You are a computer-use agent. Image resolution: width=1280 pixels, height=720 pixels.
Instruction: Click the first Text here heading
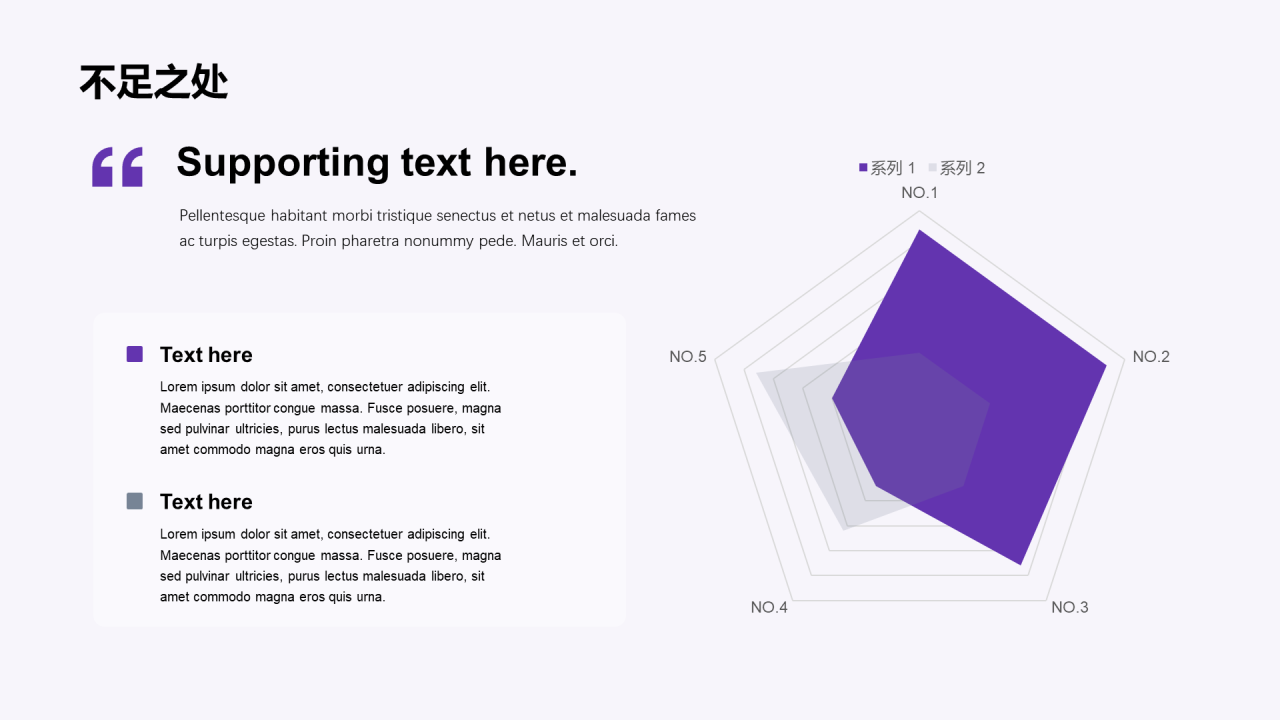point(206,355)
